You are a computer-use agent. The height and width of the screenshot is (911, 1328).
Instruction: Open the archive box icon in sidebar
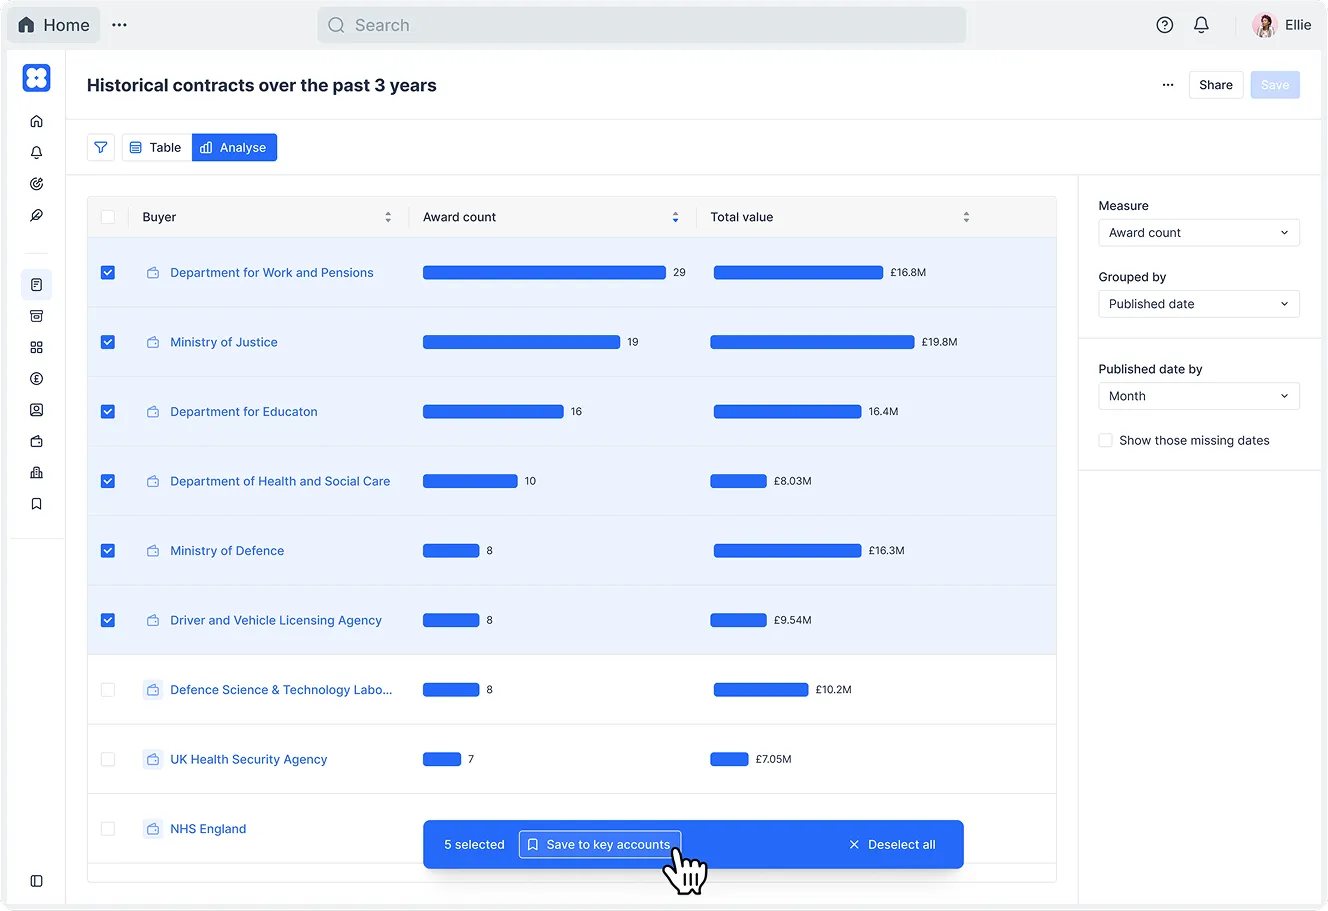tap(37, 316)
